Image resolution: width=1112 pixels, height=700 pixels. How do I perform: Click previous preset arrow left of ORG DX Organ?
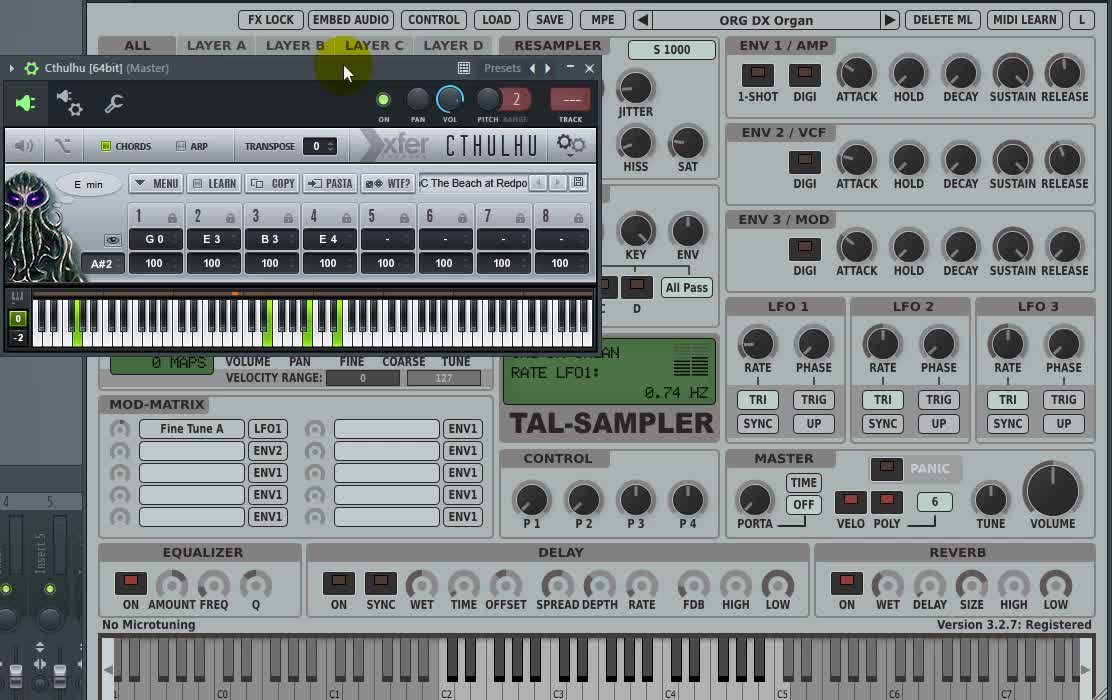click(643, 20)
